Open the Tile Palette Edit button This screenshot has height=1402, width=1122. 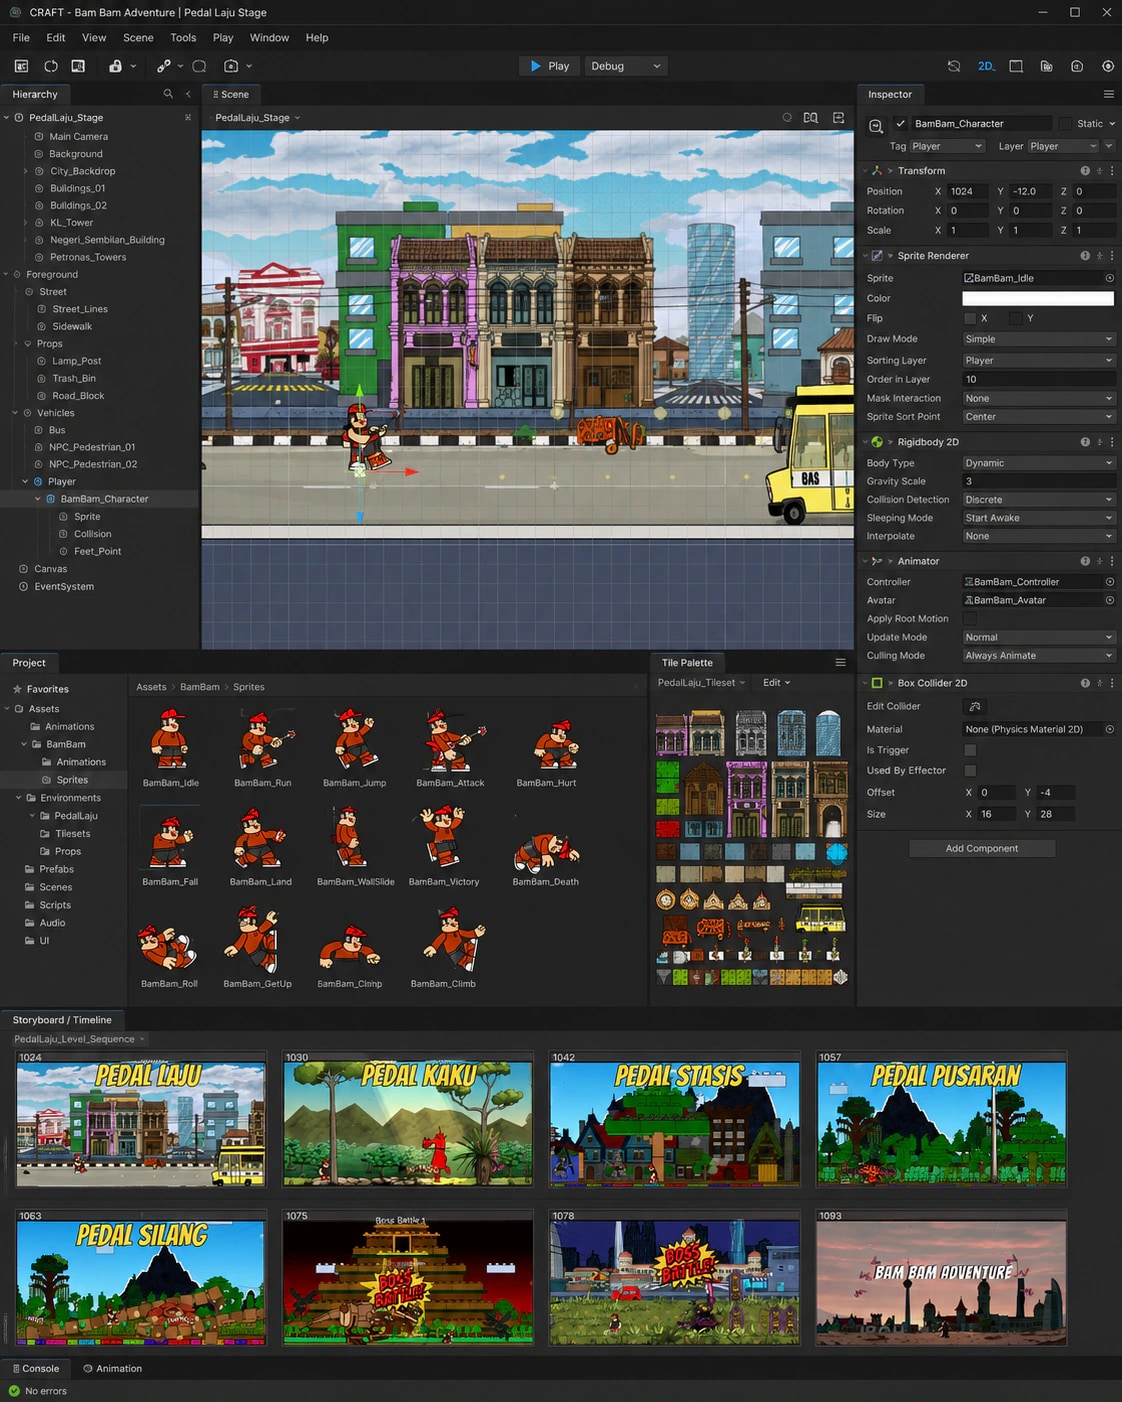(776, 683)
